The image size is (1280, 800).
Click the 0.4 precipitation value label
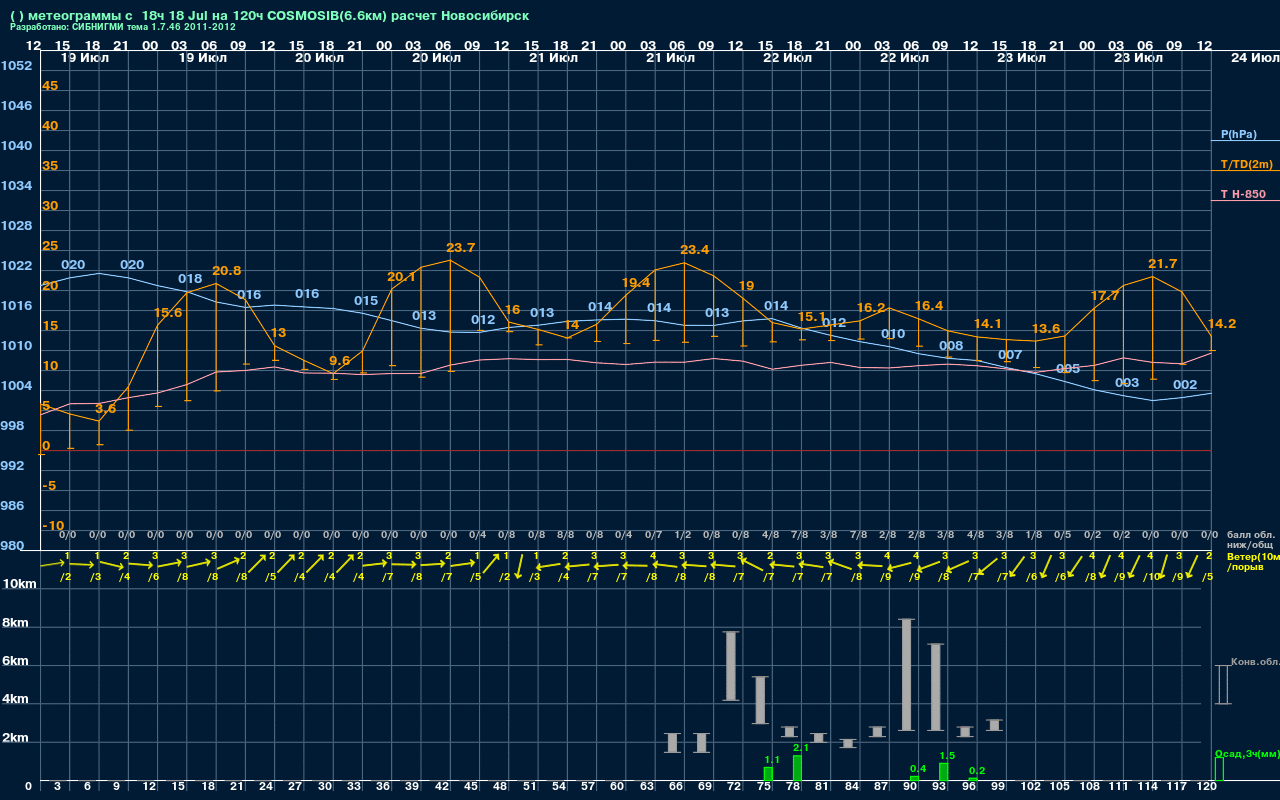coord(918,768)
